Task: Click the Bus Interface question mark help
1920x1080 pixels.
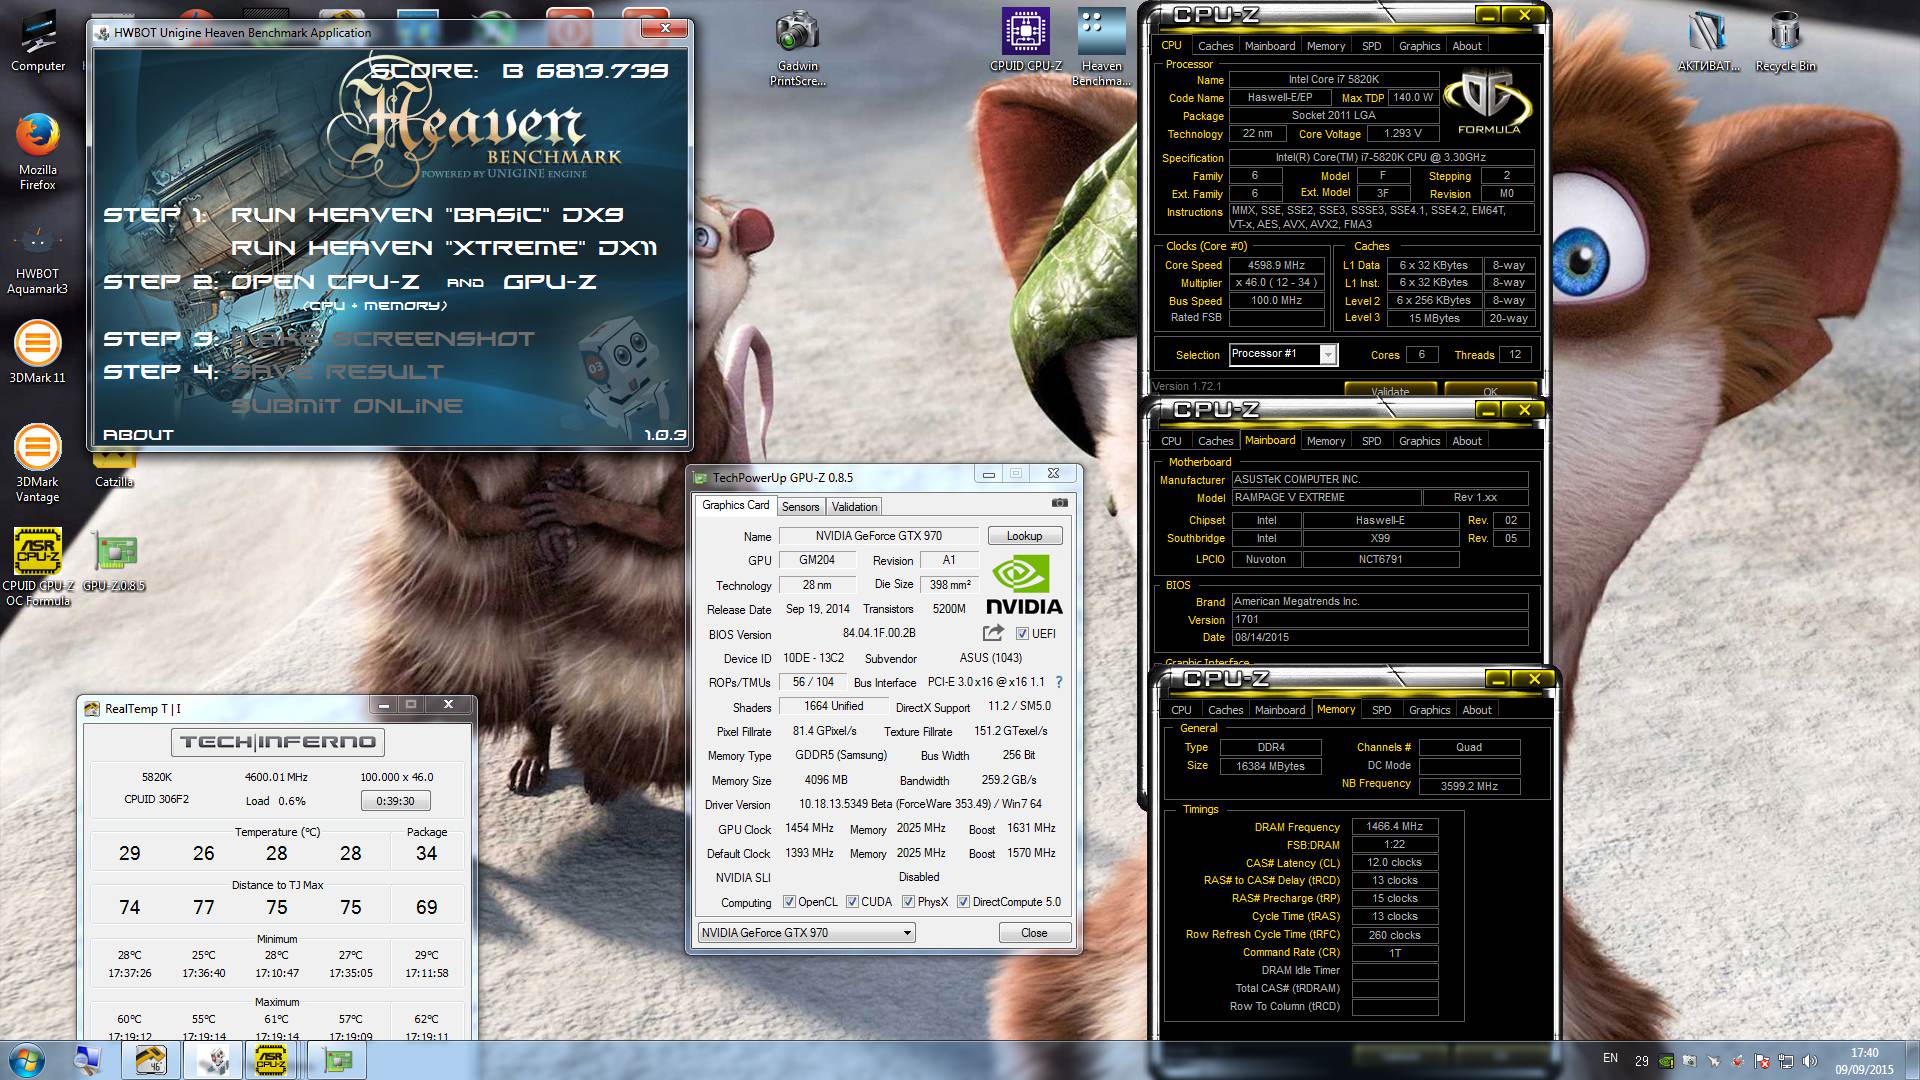Action: point(1059,682)
